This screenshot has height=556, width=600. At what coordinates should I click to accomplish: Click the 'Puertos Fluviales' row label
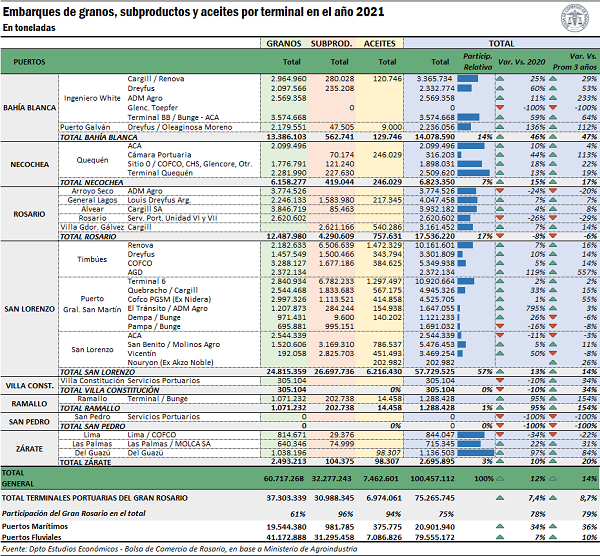(x=32, y=537)
